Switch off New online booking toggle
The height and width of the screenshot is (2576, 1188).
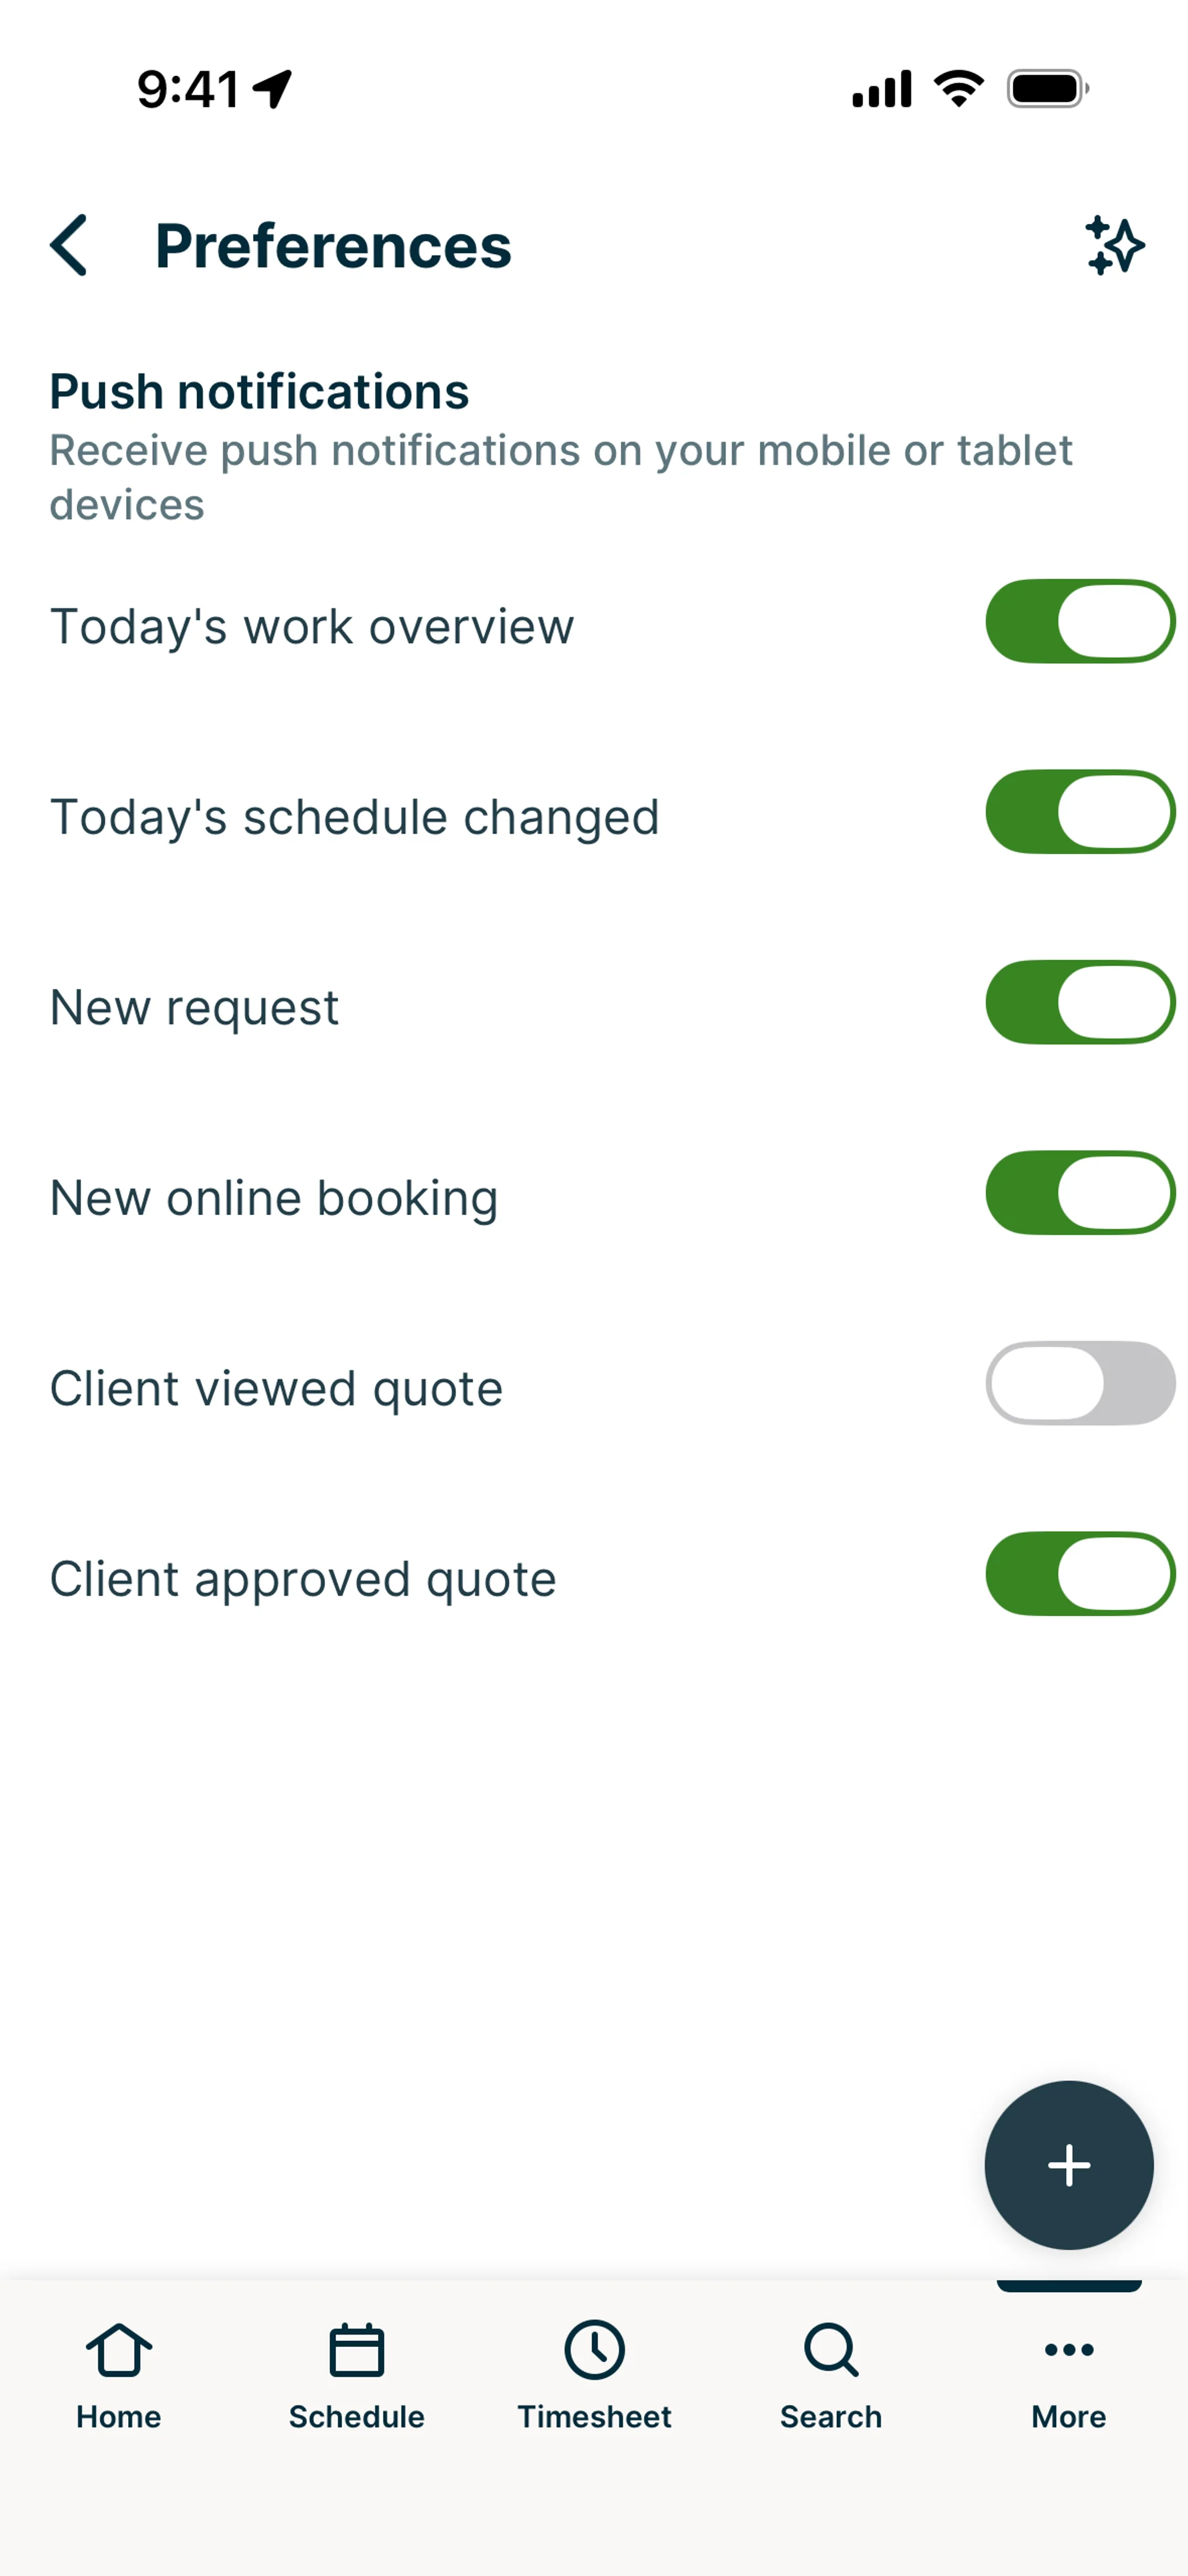coord(1080,1193)
